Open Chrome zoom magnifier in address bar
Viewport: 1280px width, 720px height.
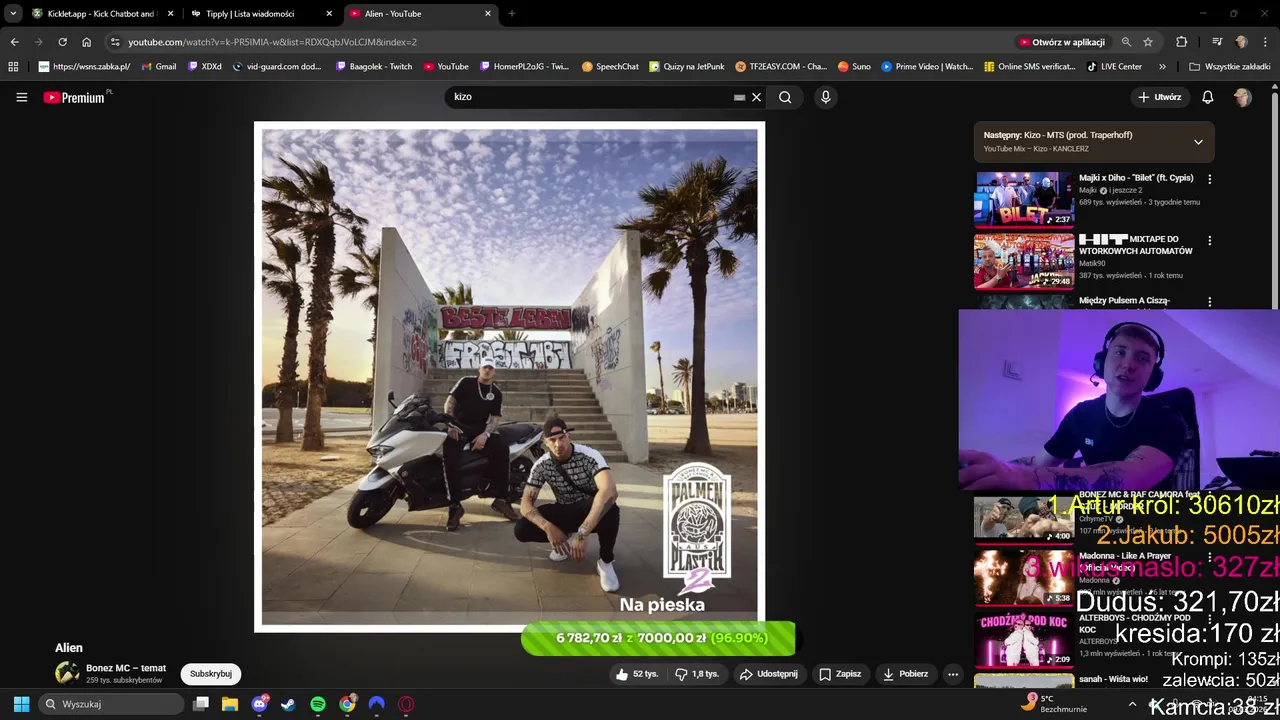(x=1126, y=42)
